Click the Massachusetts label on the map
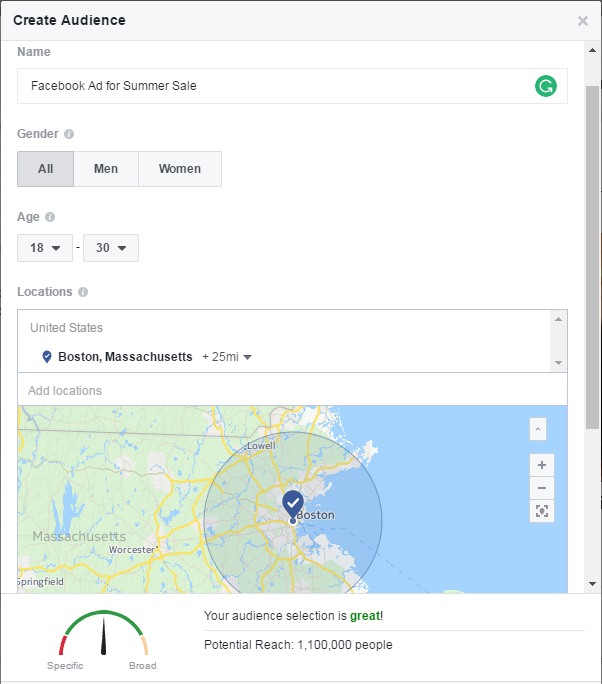602x684 pixels. 79,537
